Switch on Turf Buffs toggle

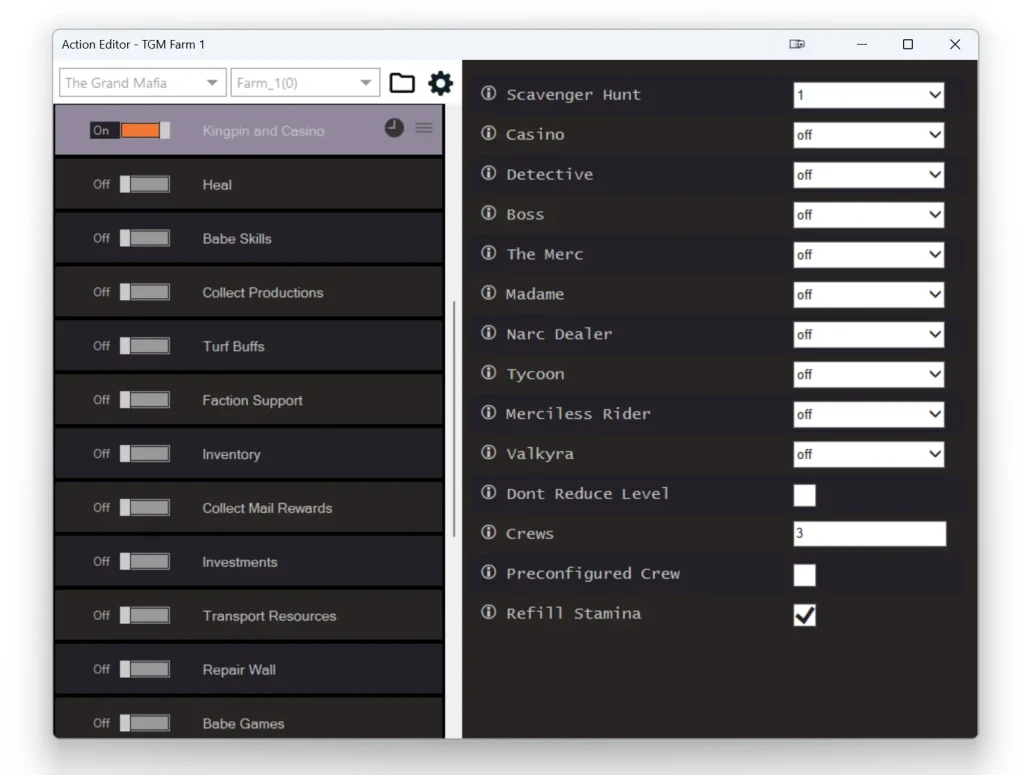pos(145,346)
